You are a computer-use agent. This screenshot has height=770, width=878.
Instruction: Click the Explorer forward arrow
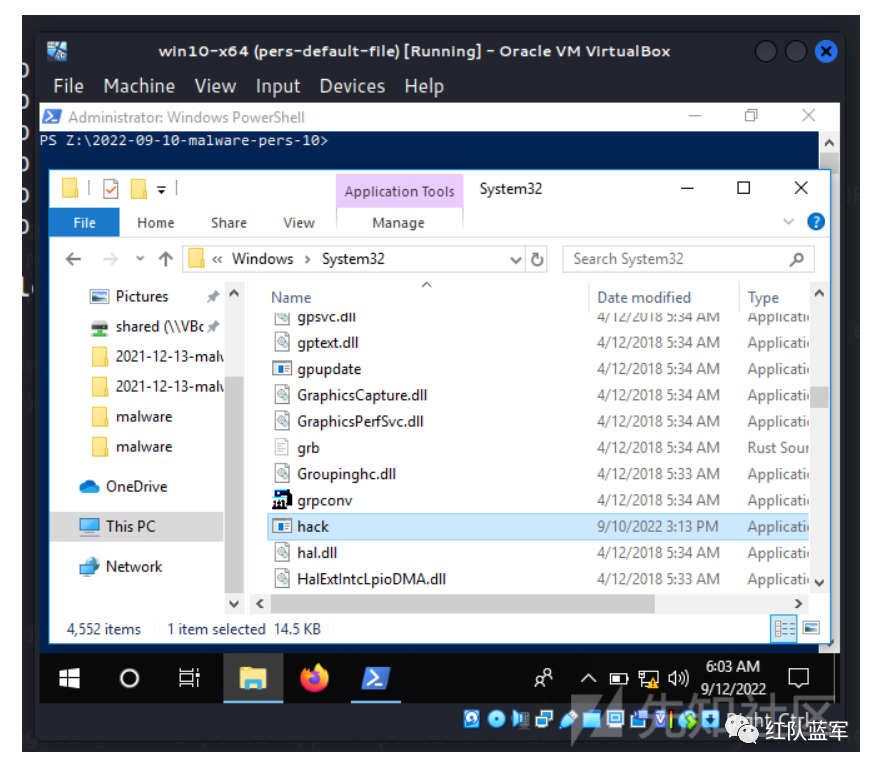pos(110,259)
